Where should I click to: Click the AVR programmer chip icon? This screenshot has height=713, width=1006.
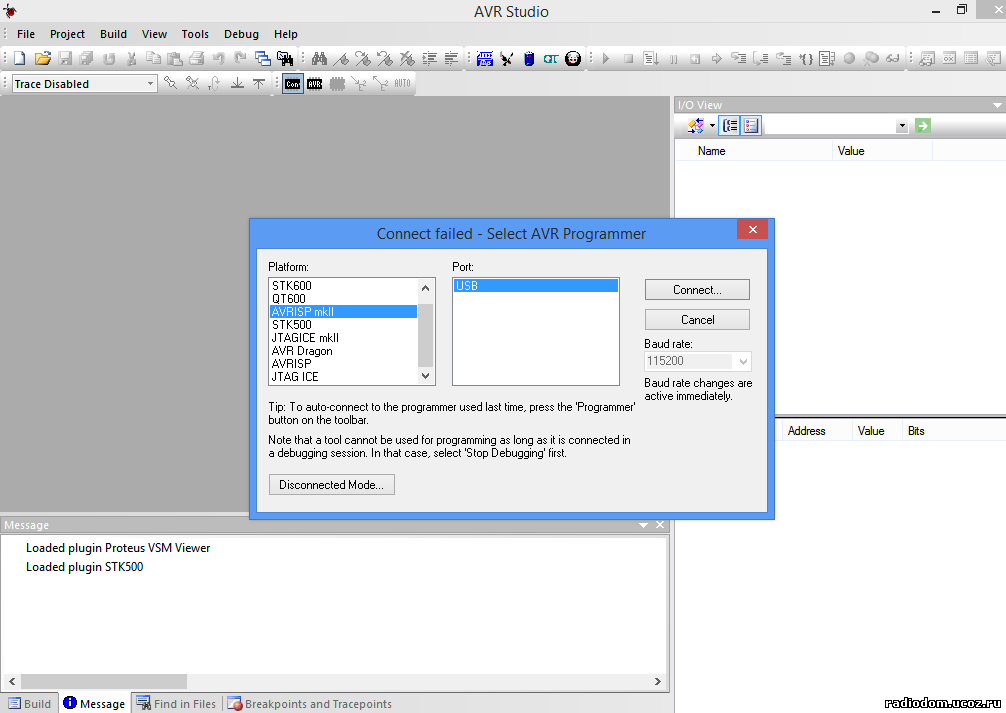(x=314, y=83)
